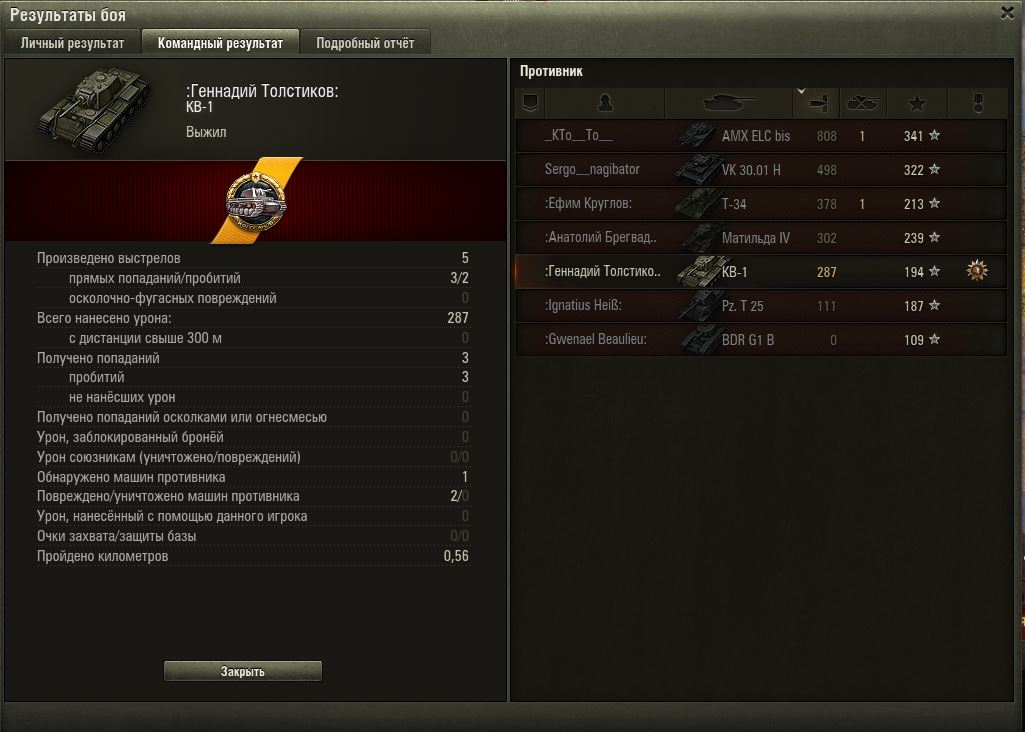Select the Командный результат tab
The height and width of the screenshot is (732, 1025).
tap(220, 43)
